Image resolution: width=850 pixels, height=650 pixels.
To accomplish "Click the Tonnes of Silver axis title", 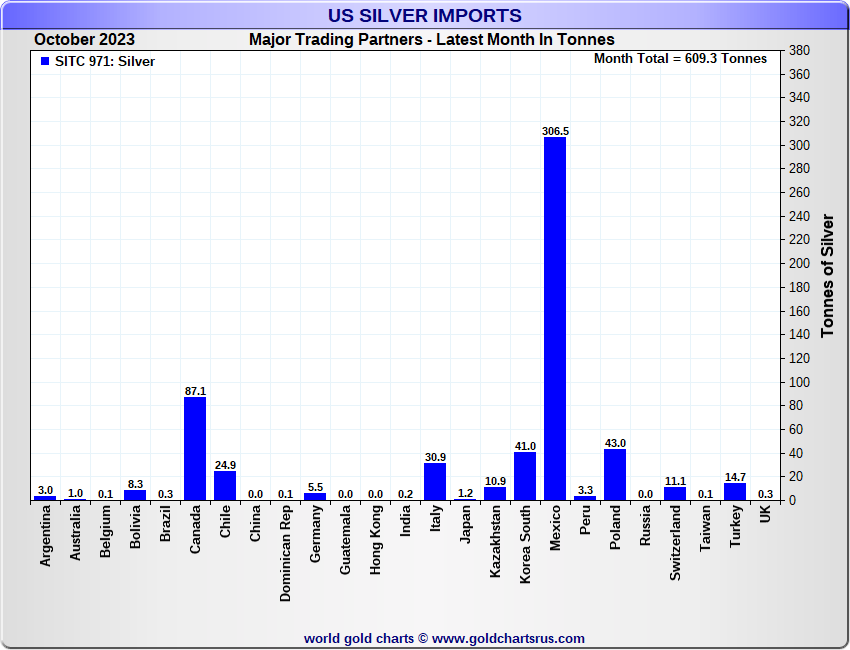I will (x=827, y=274).
